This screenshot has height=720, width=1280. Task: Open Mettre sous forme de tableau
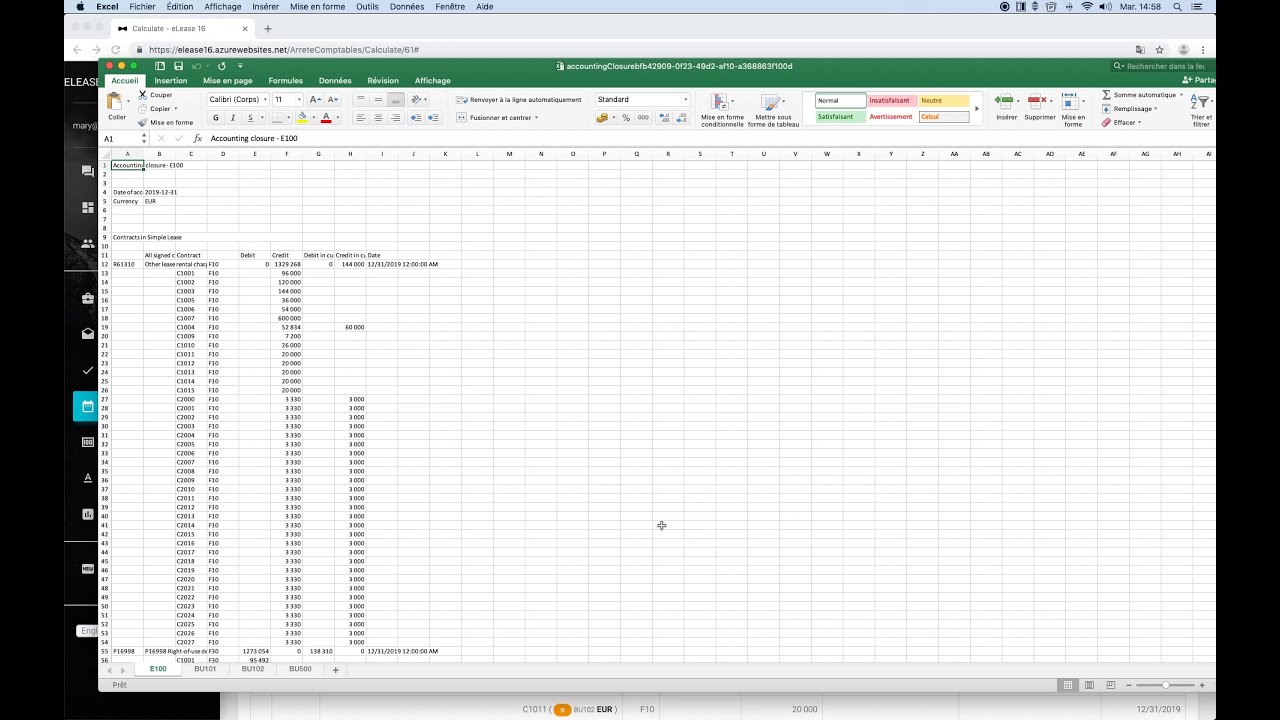(773, 110)
